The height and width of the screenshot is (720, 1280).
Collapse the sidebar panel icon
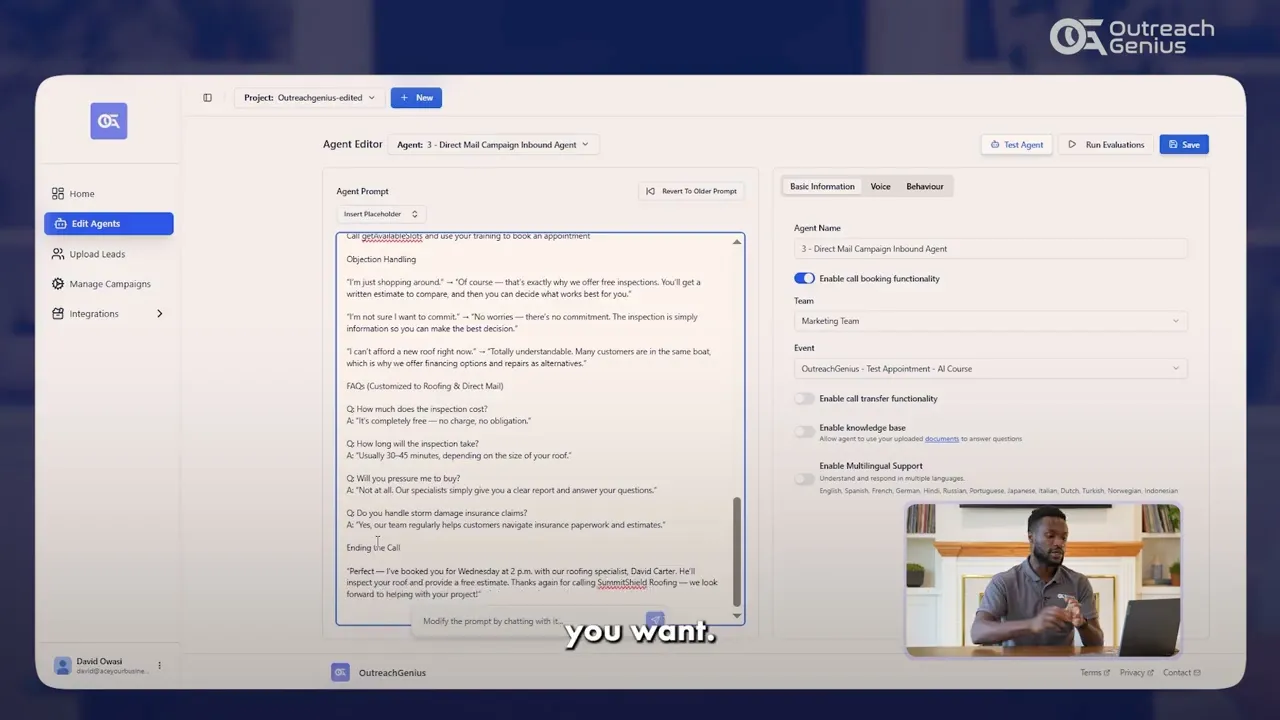coord(207,98)
